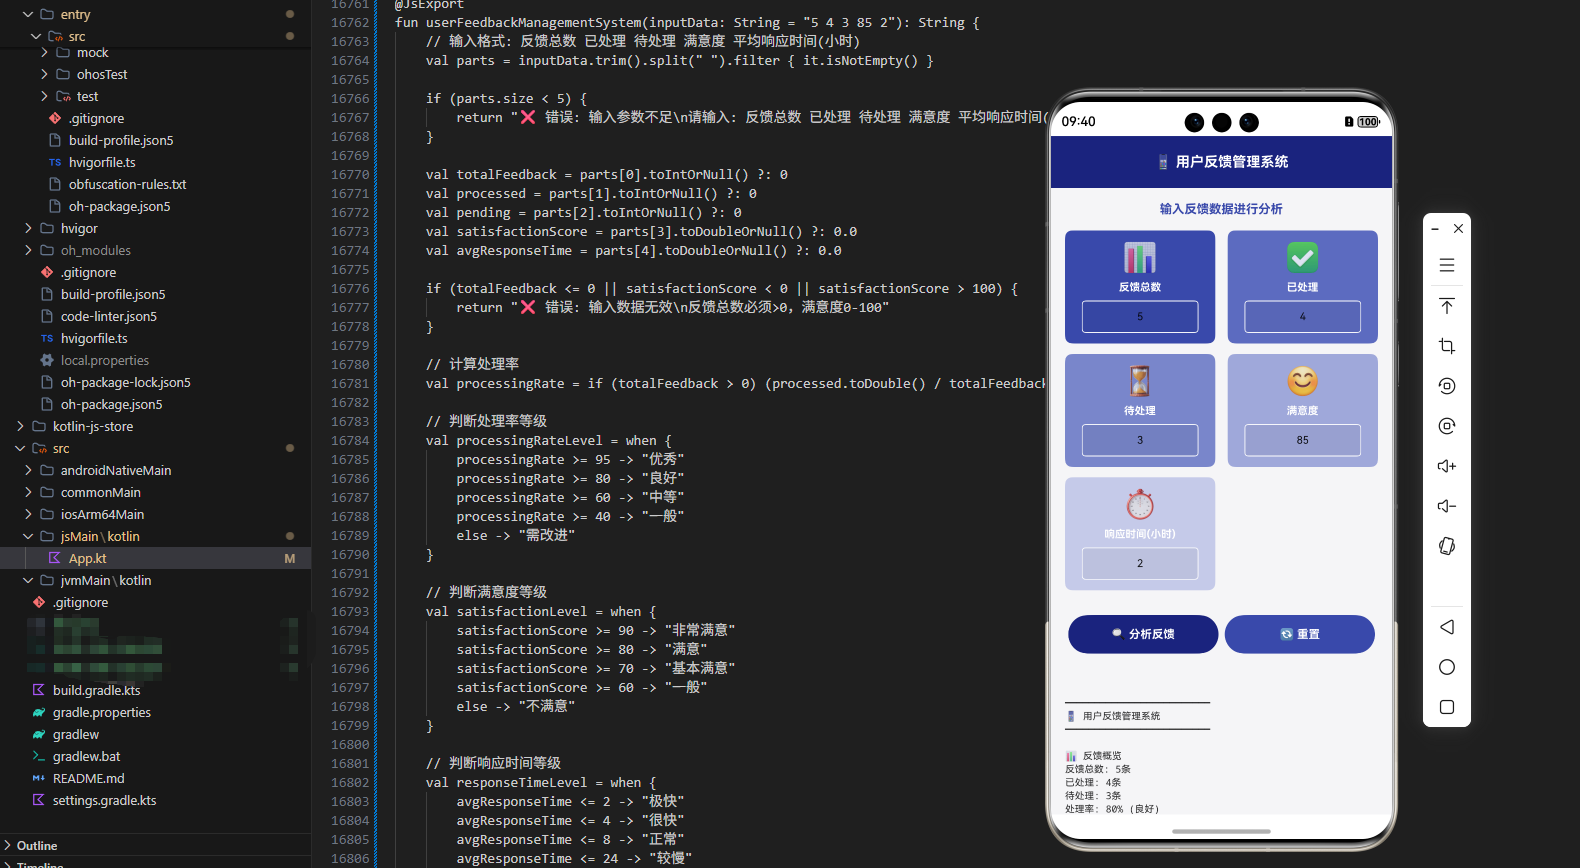The image size is (1580, 868).
Task: Click the fun userFeedbackManagementSystem declaration line
Action: coord(687,22)
